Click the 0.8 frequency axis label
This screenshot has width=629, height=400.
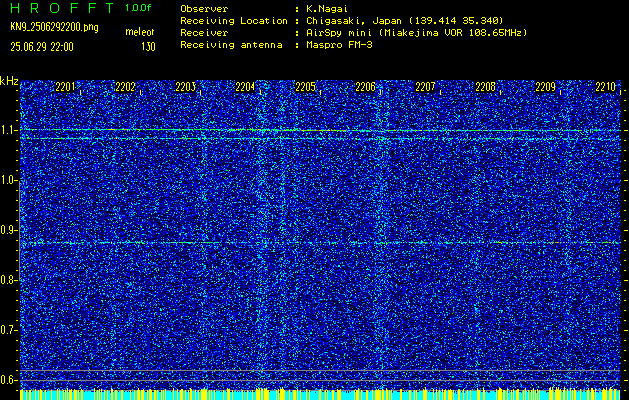[9, 280]
